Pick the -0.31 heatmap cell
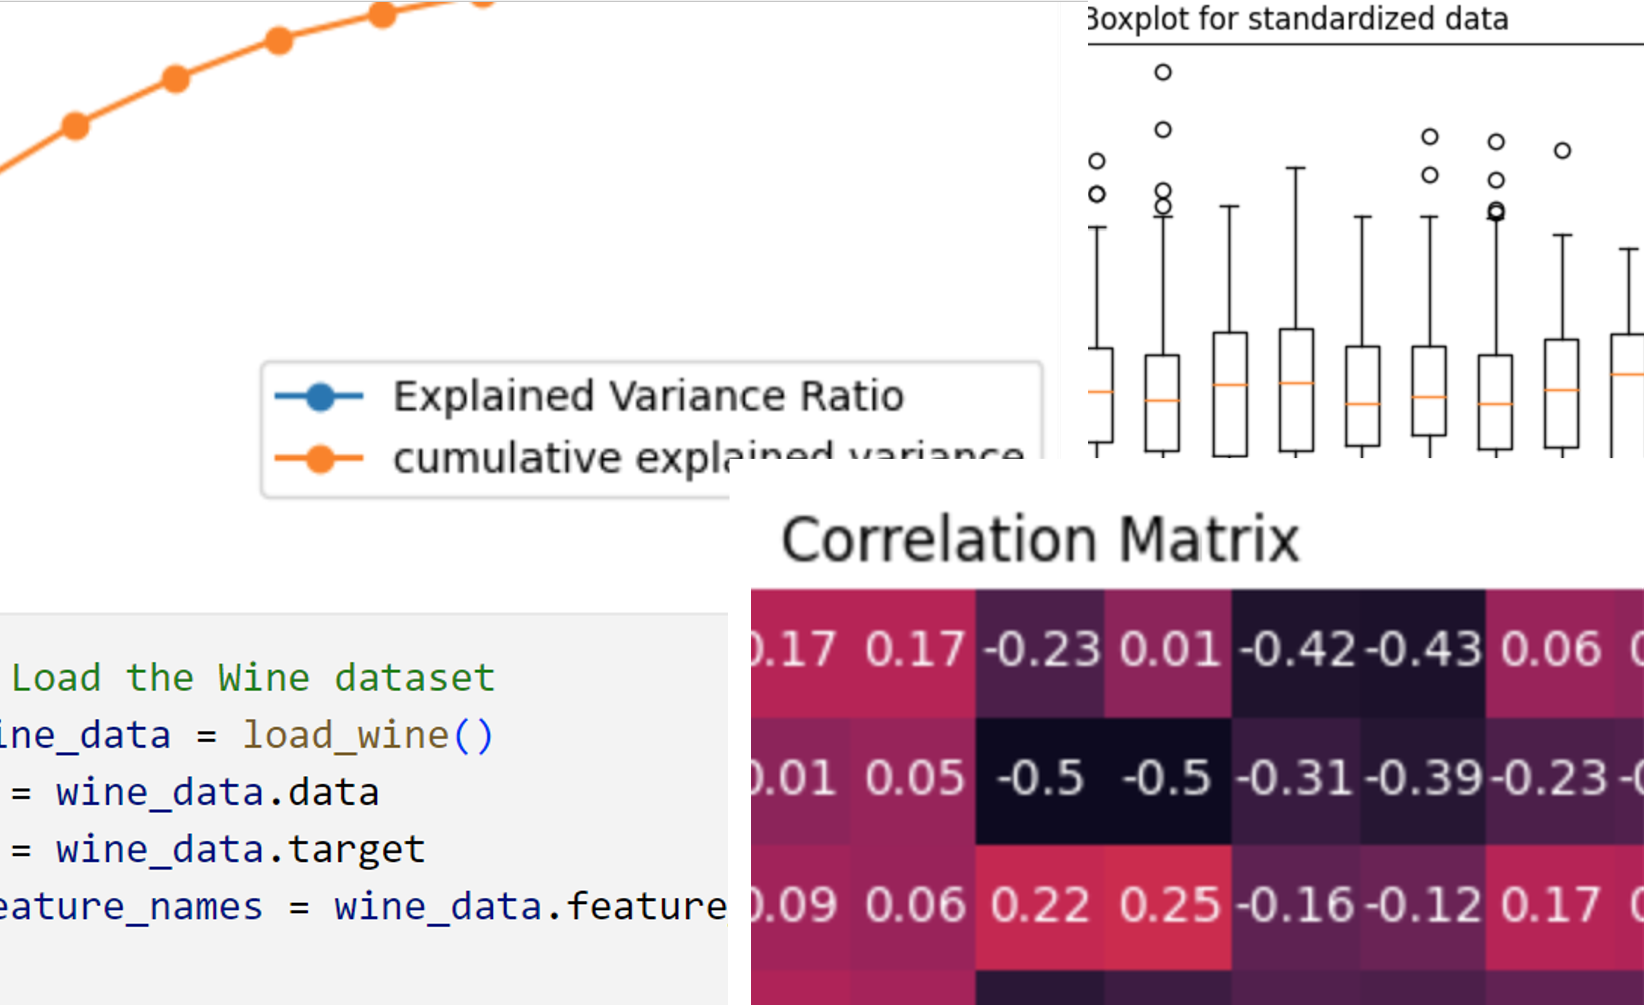 point(1297,778)
